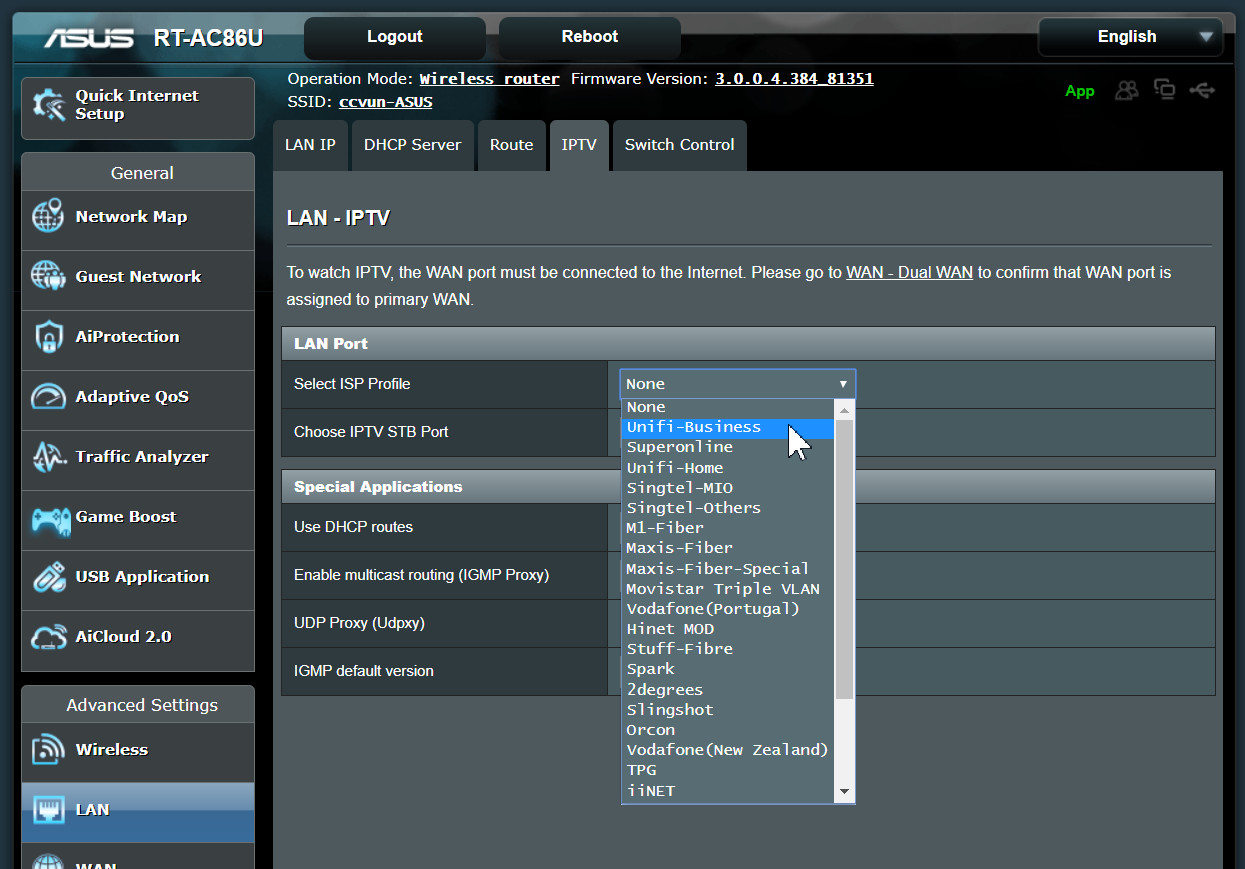Click the network clients status icon
The width and height of the screenshot is (1245, 869).
tap(1164, 90)
